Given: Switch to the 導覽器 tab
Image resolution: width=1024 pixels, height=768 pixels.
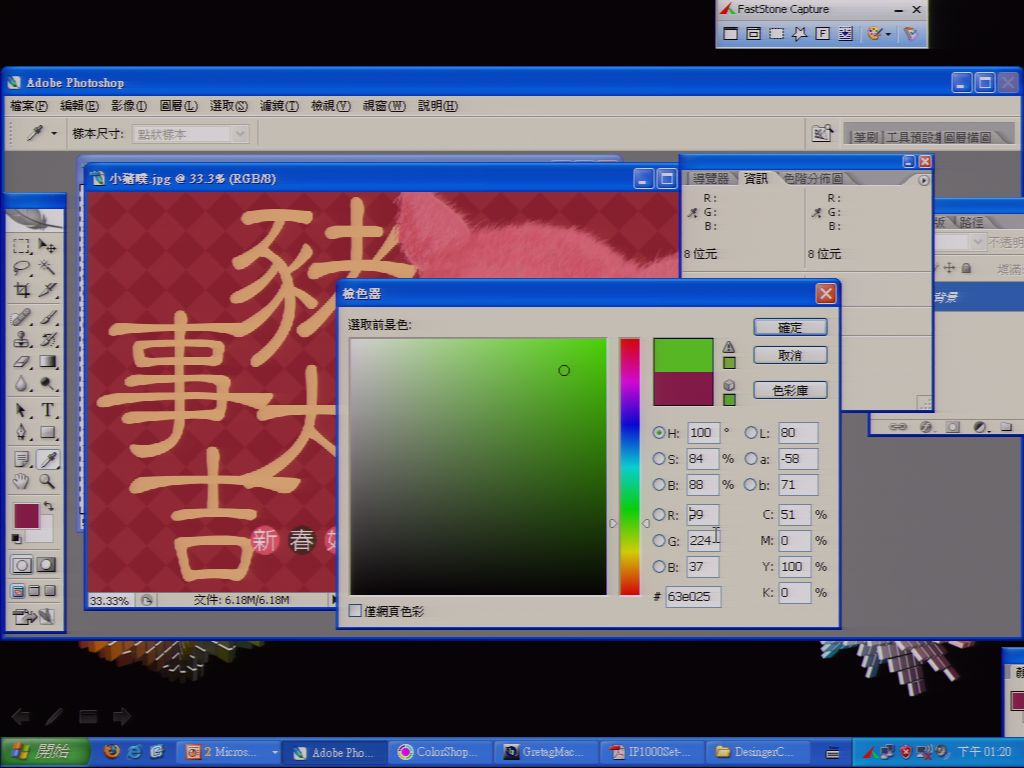Looking at the screenshot, I should coord(711,178).
